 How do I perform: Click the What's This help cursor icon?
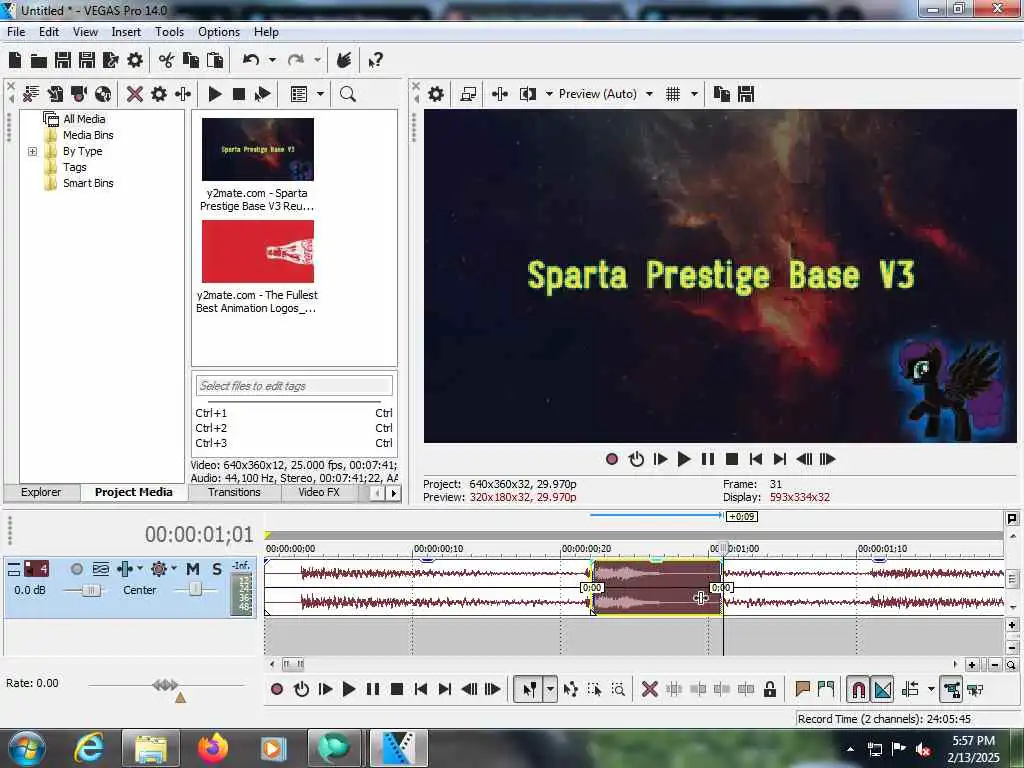(x=375, y=61)
